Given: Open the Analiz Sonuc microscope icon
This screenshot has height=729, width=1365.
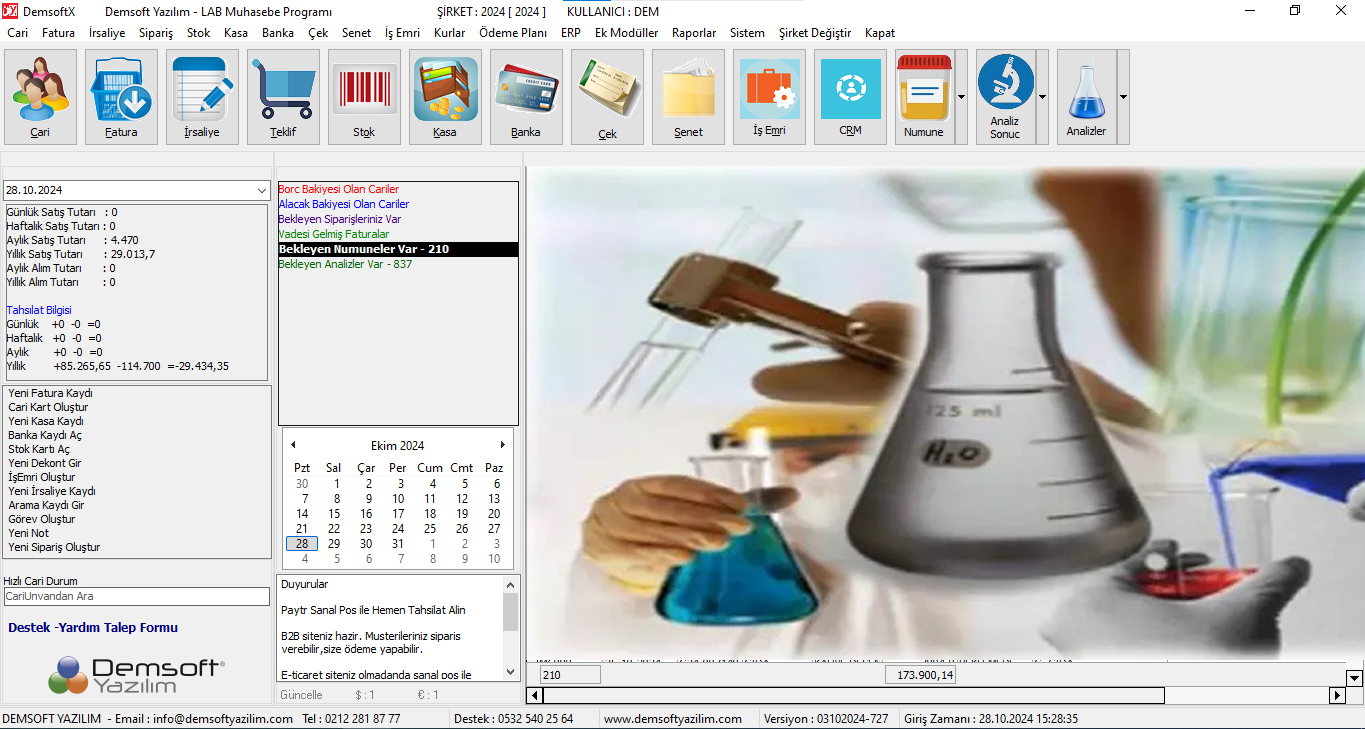Looking at the screenshot, I should tap(1005, 97).
